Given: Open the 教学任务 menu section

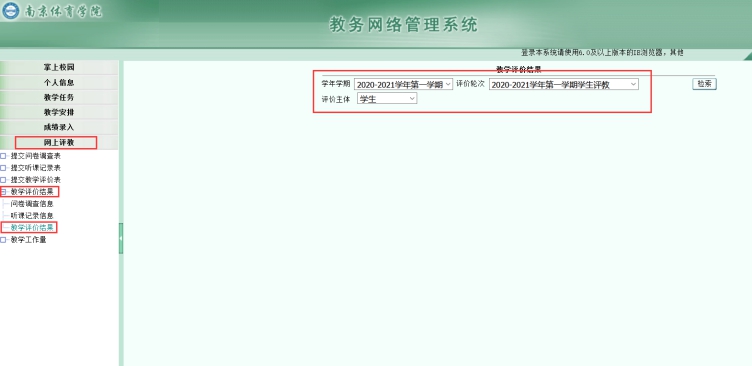Looking at the screenshot, I should (x=59, y=97).
